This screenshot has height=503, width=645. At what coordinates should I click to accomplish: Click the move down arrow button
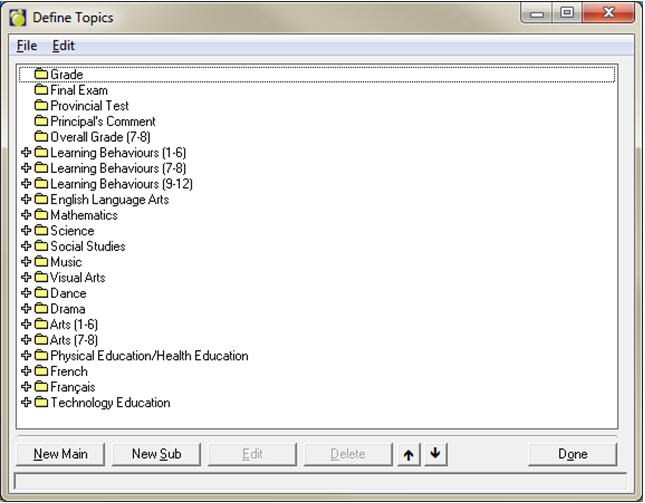435,454
